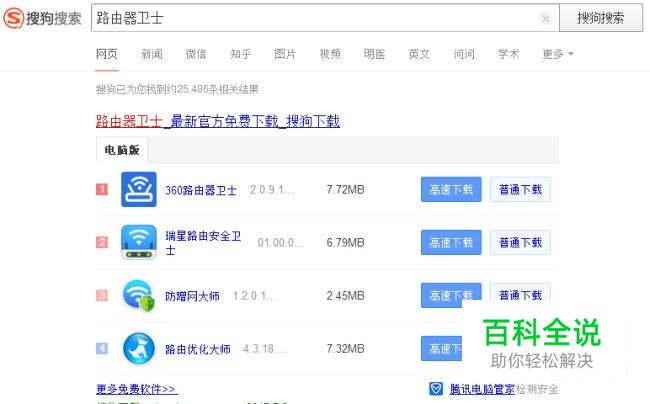The image size is (650, 404).
Task: Click the 腾讯电脑管家 shield icon
Action: [436, 389]
